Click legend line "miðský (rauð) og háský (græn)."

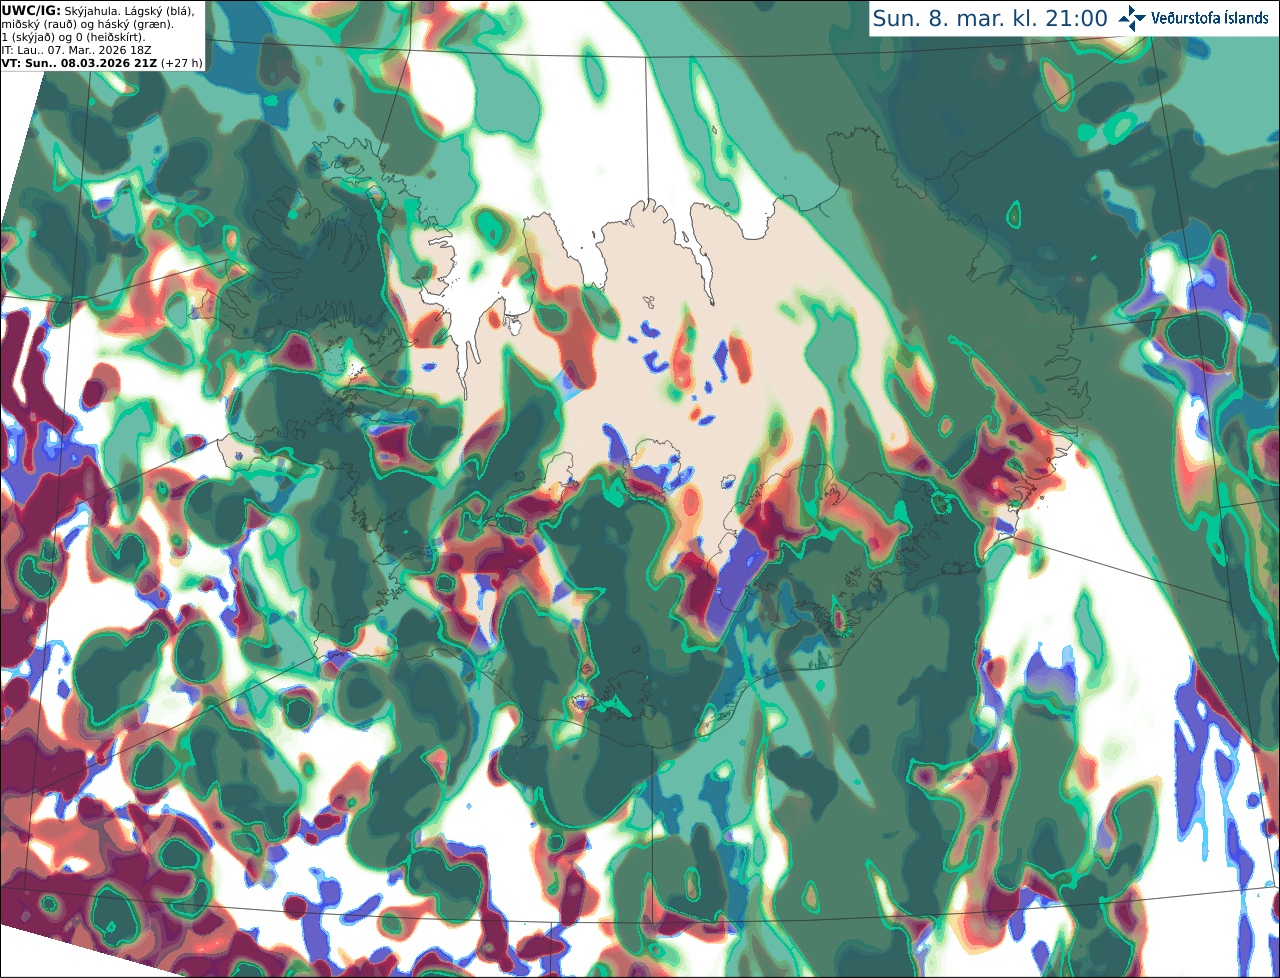(x=88, y=24)
